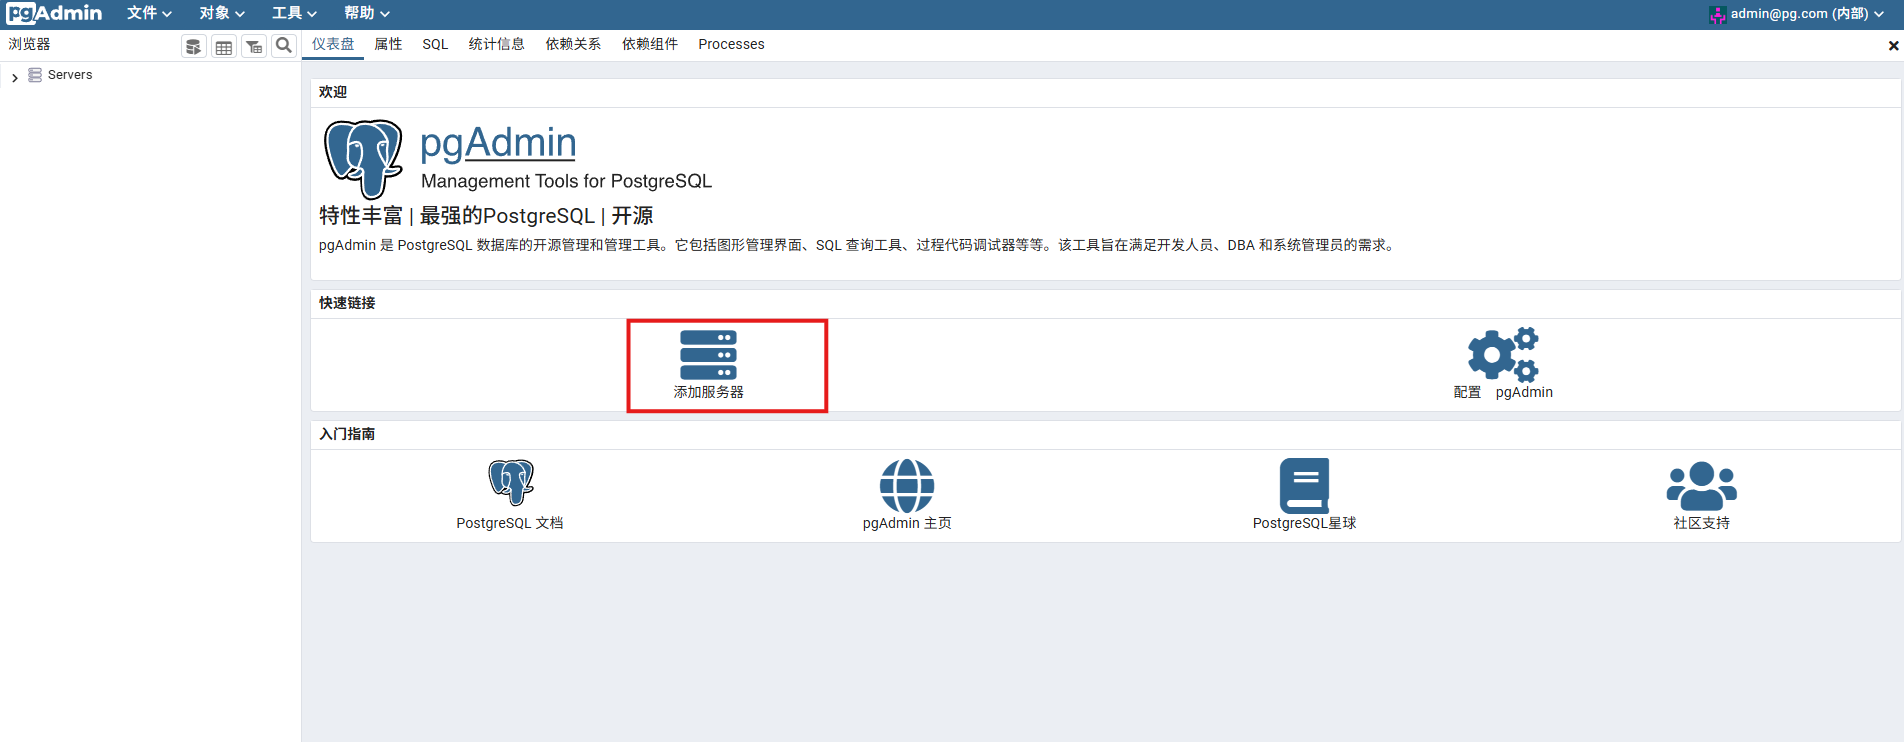1904x742 pixels.
Task: Click the Add Server (添加服务器) icon
Action: 708,355
